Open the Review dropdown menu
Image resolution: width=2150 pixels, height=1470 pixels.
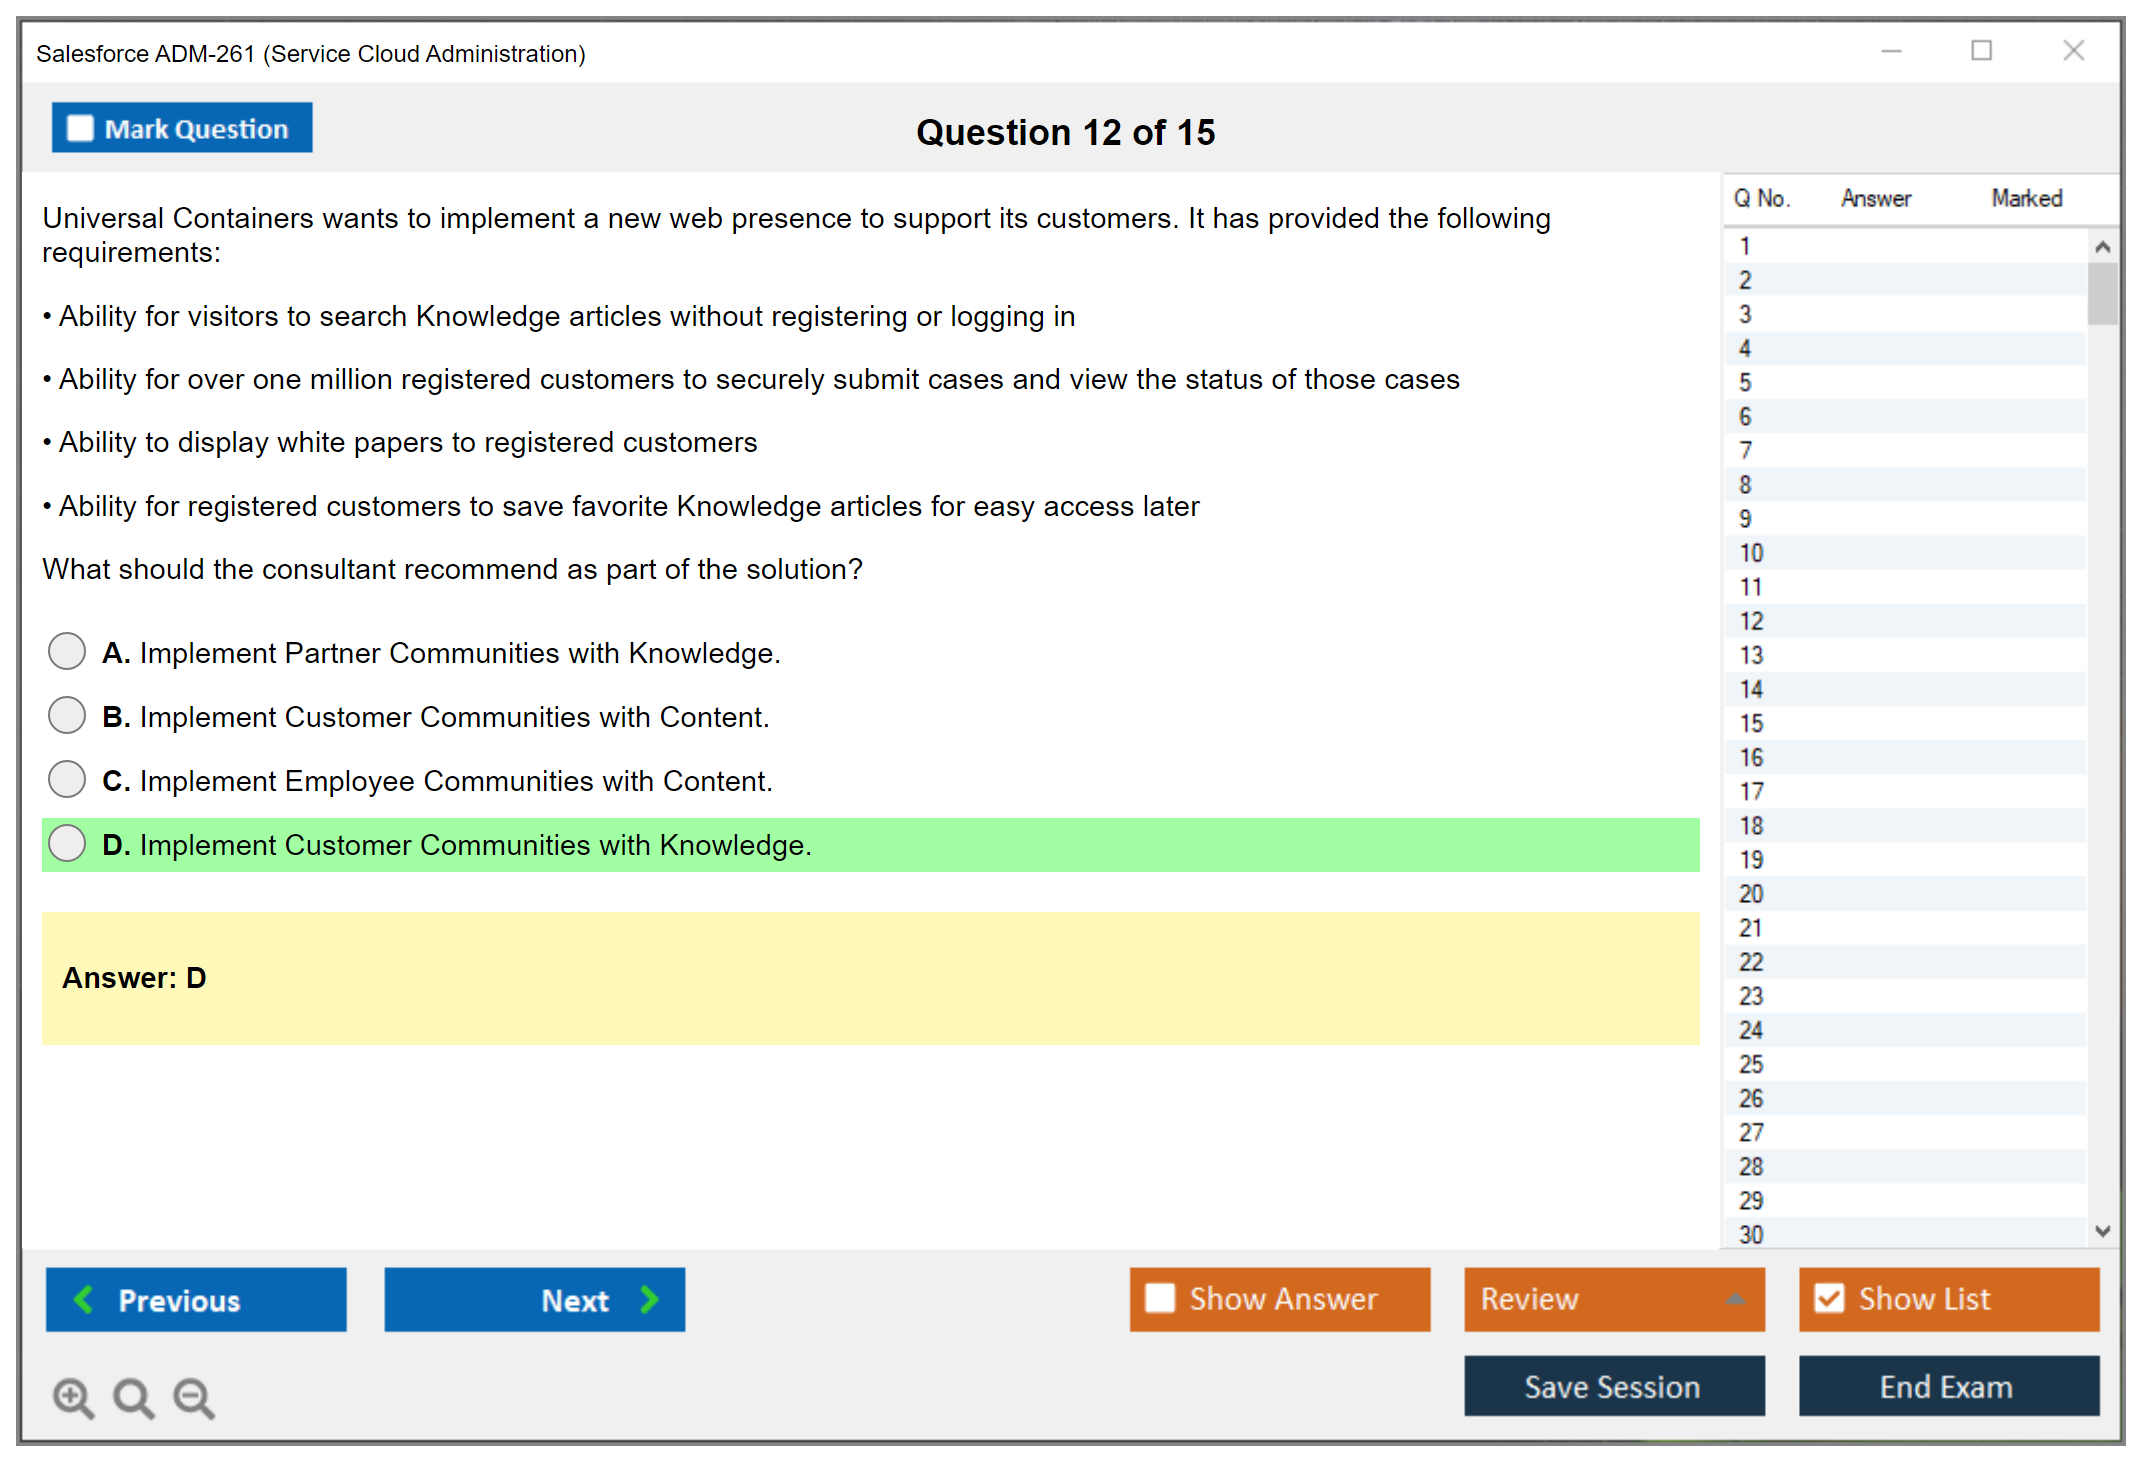point(1735,1298)
